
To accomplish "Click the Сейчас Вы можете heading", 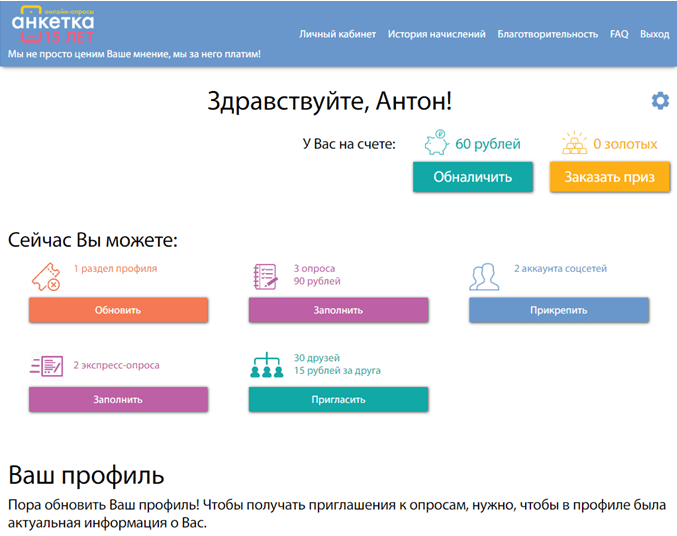I will pos(93,240).
